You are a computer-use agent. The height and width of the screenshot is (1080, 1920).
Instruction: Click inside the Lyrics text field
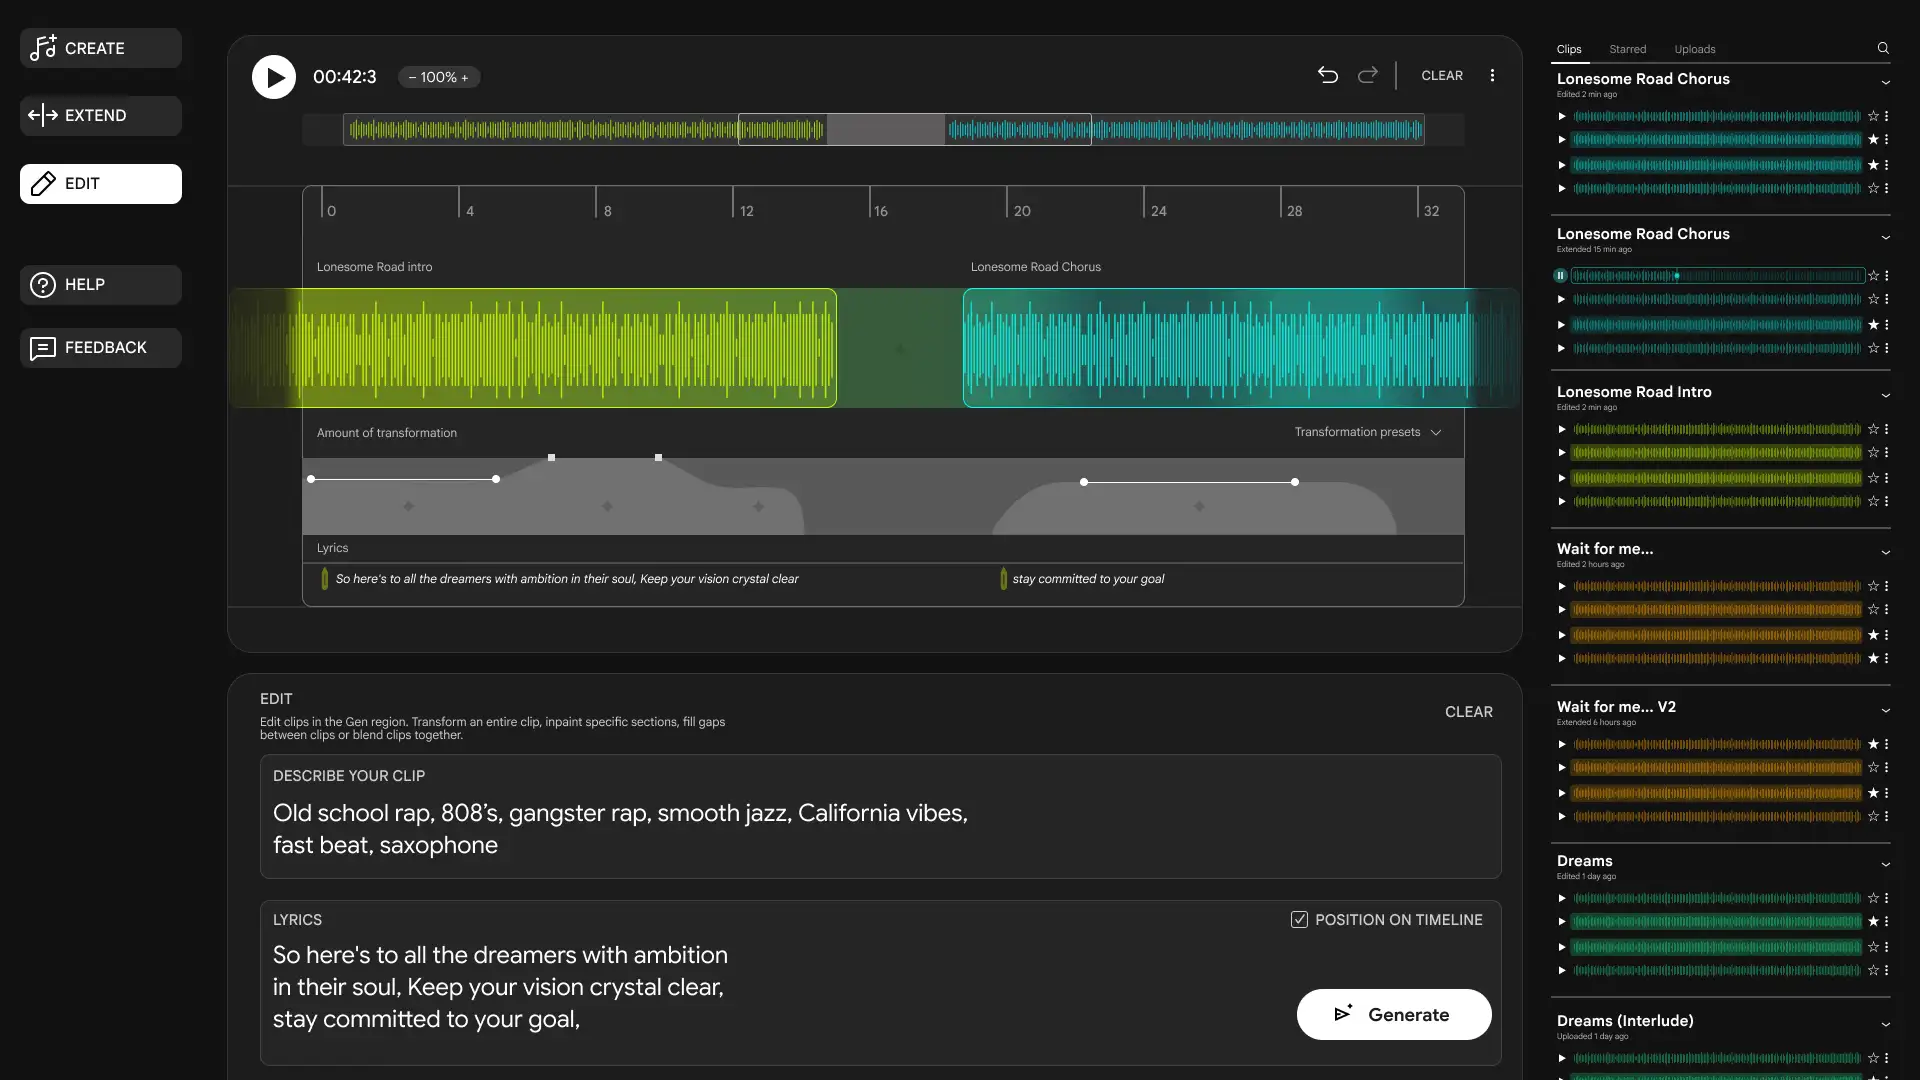click(x=880, y=983)
